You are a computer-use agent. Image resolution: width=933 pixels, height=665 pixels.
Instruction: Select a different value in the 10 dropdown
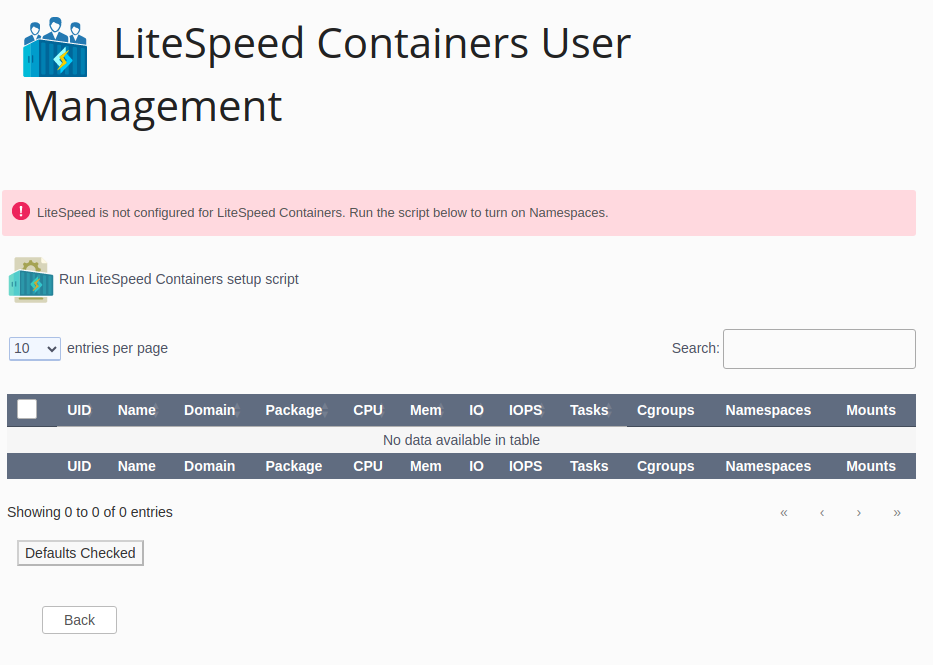pos(34,348)
